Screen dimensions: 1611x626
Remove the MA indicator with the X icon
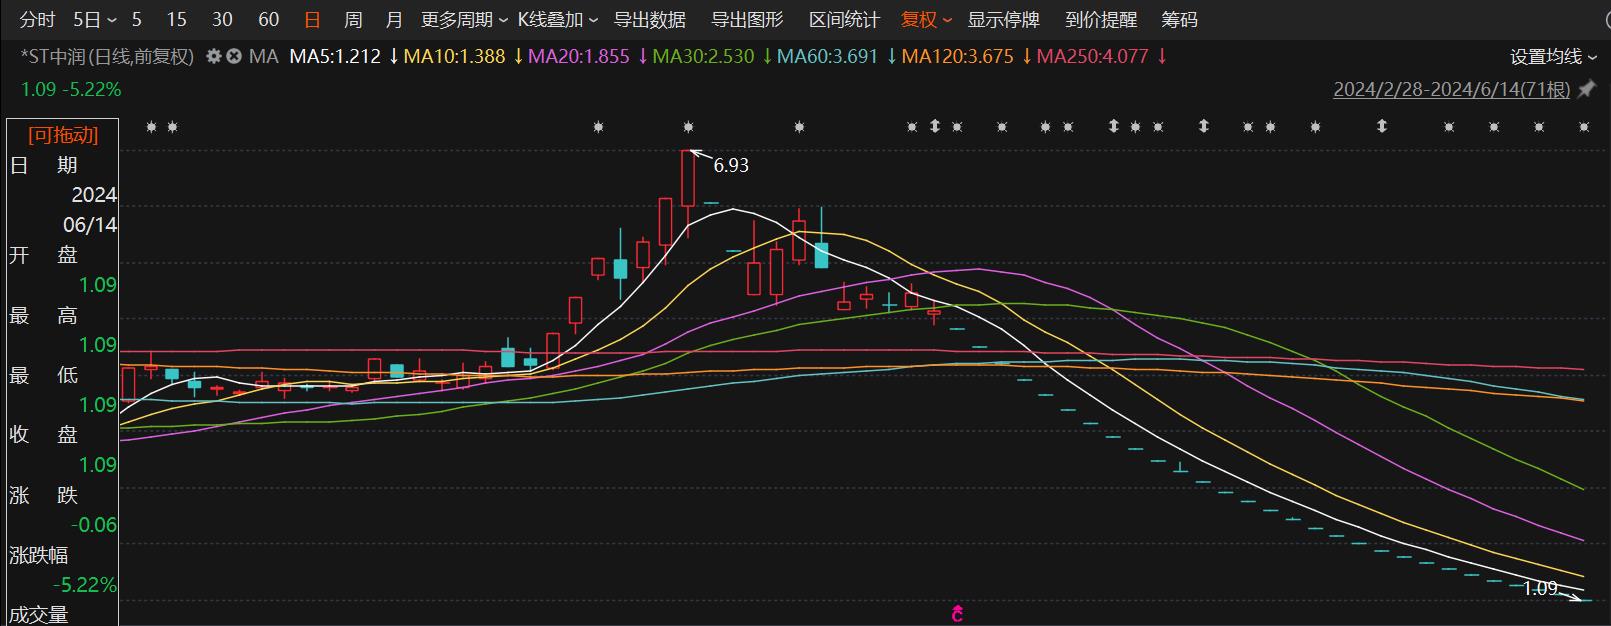click(233, 57)
